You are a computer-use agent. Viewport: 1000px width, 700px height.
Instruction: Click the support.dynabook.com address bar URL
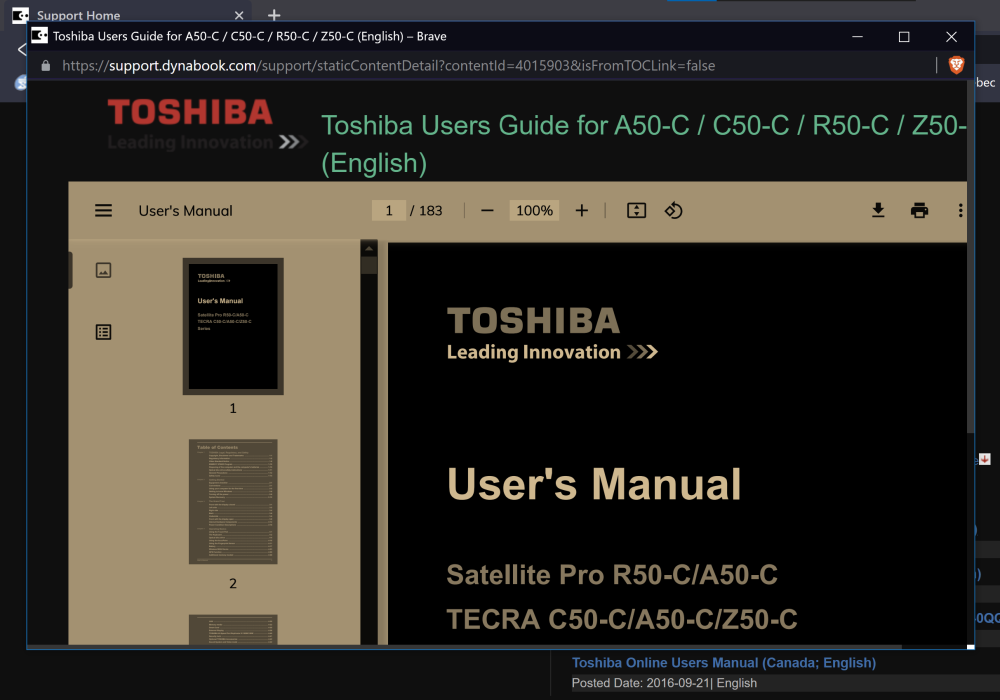[x=388, y=66]
